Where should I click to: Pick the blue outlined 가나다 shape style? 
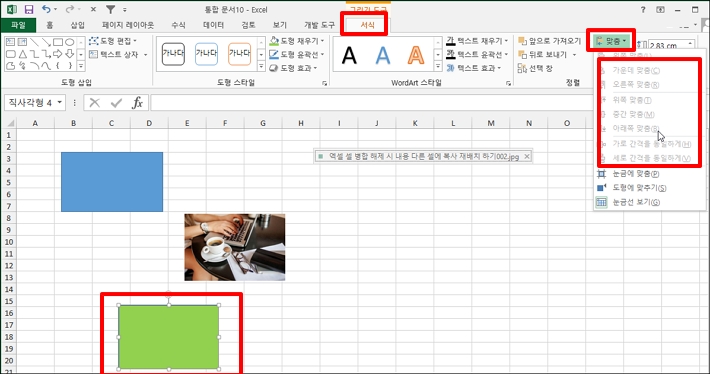point(206,54)
